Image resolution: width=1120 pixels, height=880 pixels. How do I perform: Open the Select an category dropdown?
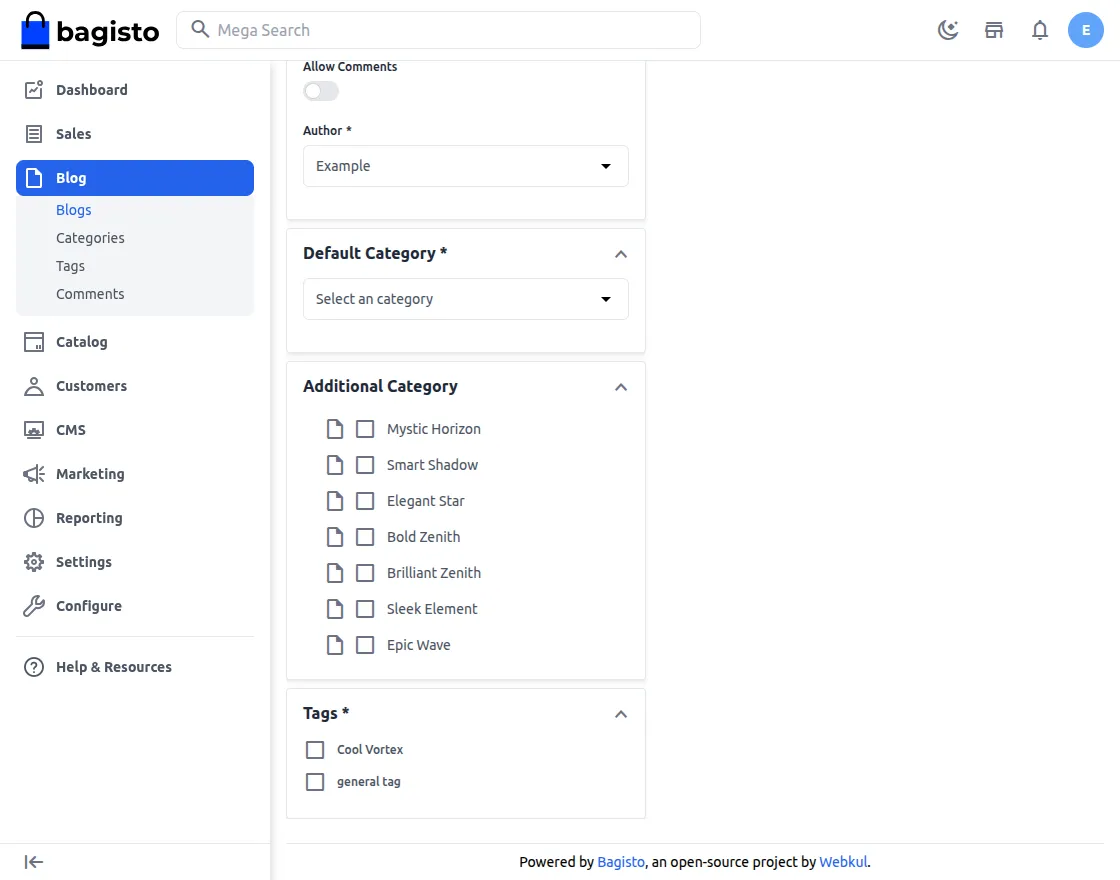[466, 299]
